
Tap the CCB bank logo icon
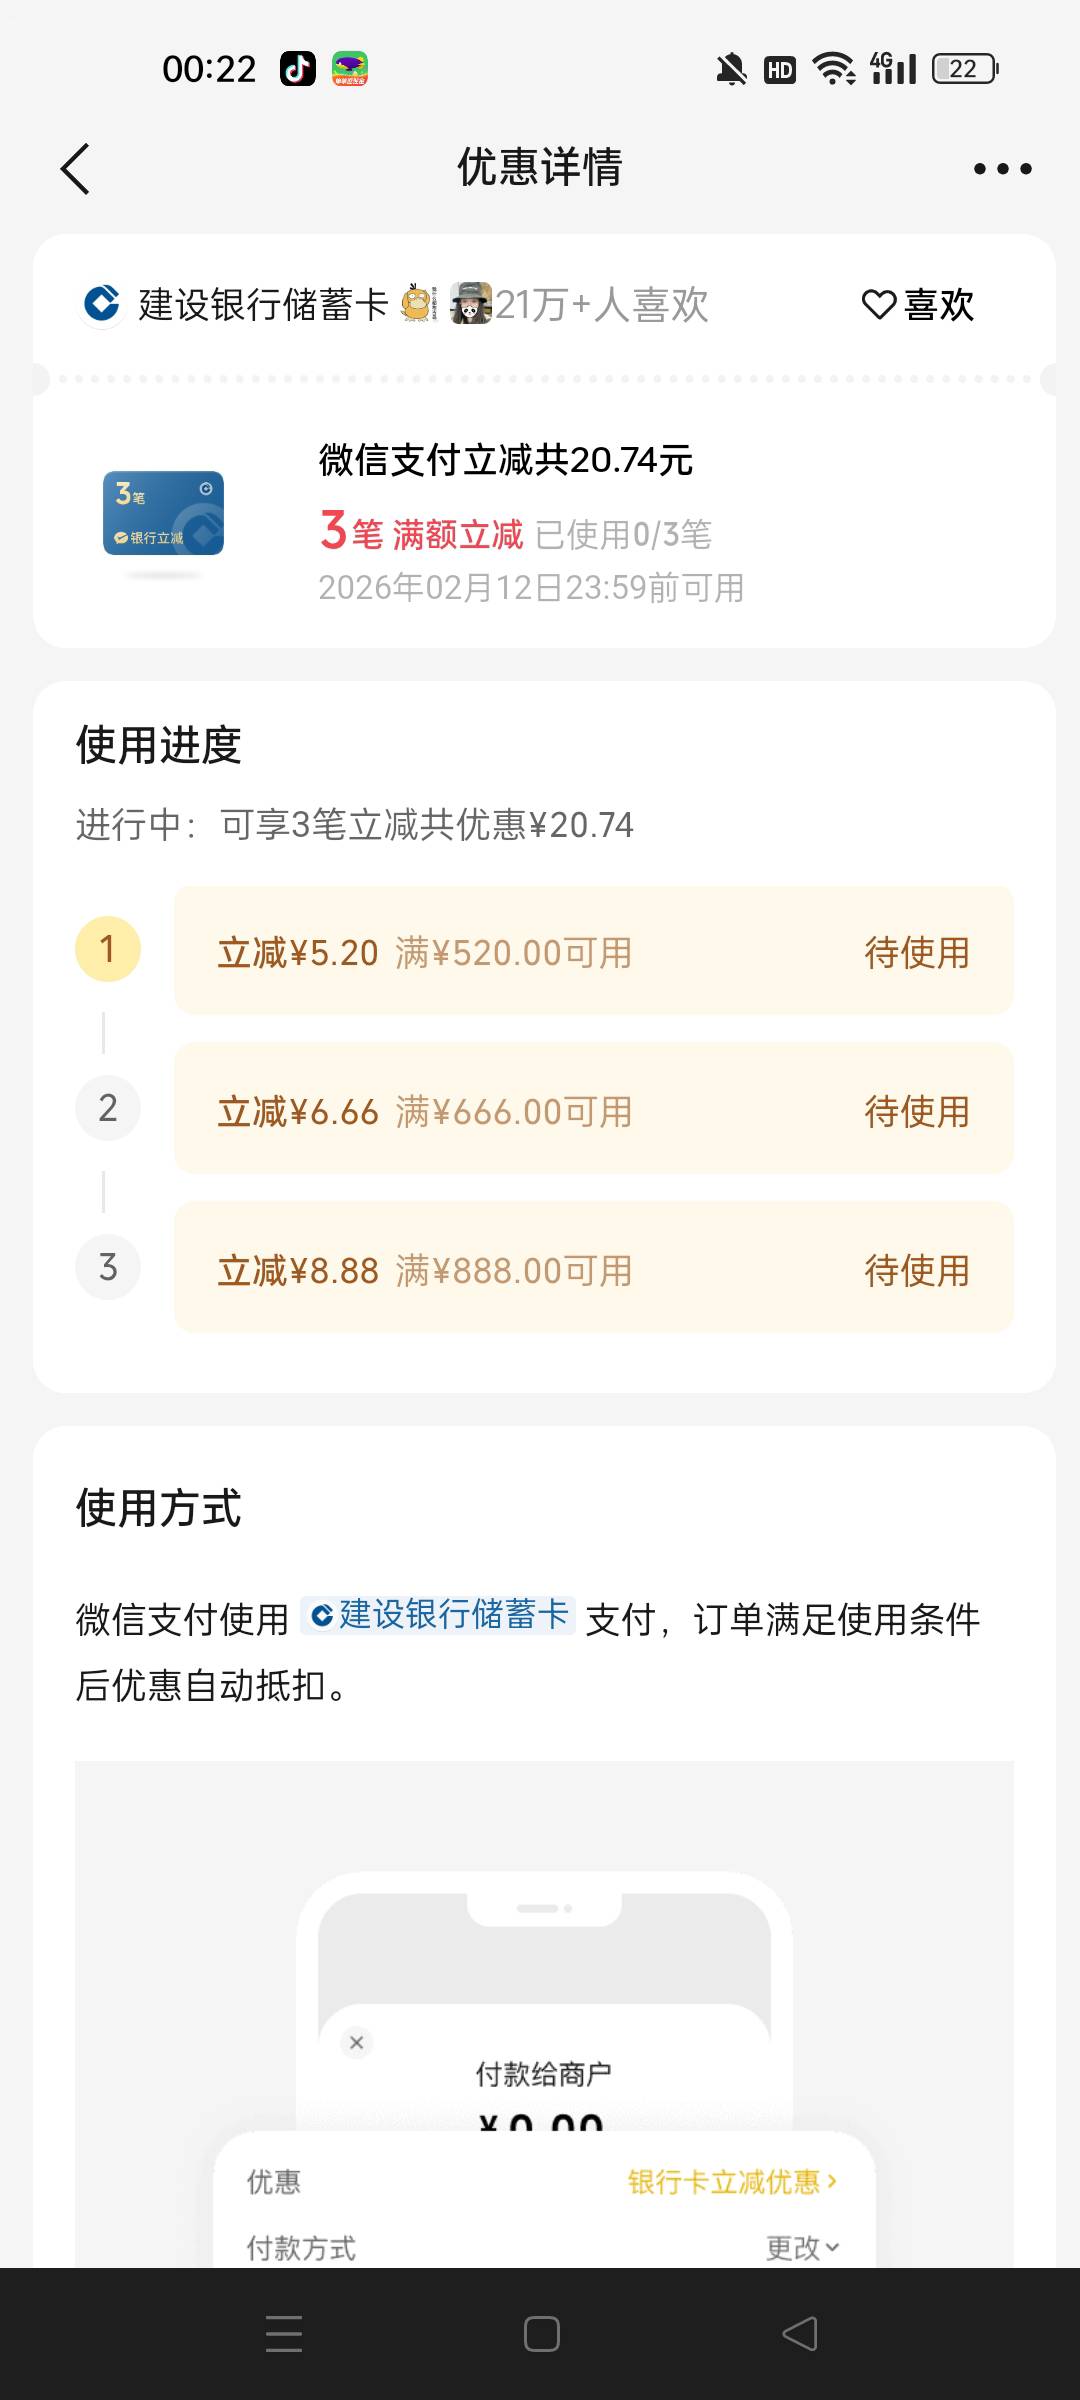click(101, 304)
